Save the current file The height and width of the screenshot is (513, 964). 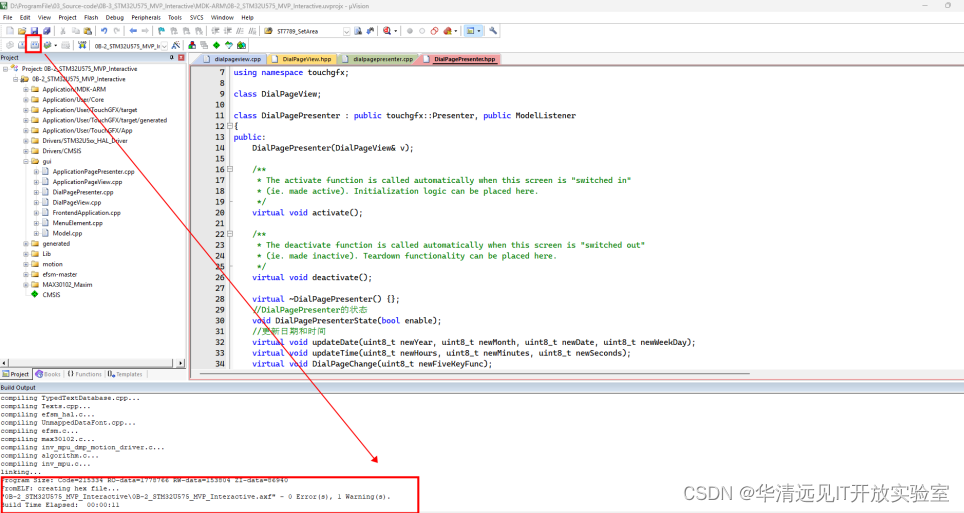[34, 31]
